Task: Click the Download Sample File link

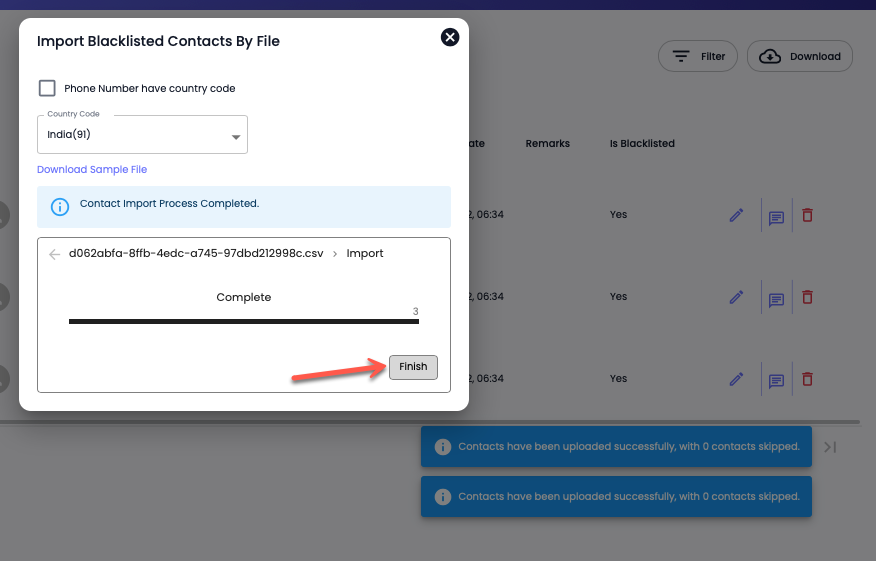Action: (92, 169)
